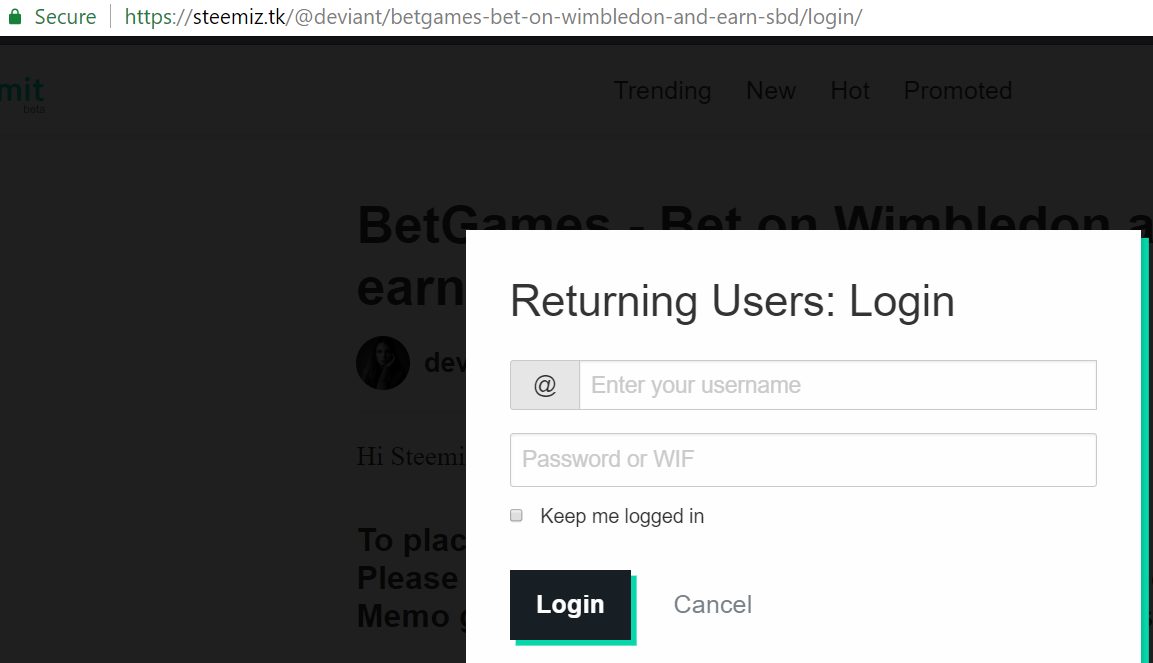Click the Secure label in address bar
The width and height of the screenshot is (1153, 663).
point(65,16)
